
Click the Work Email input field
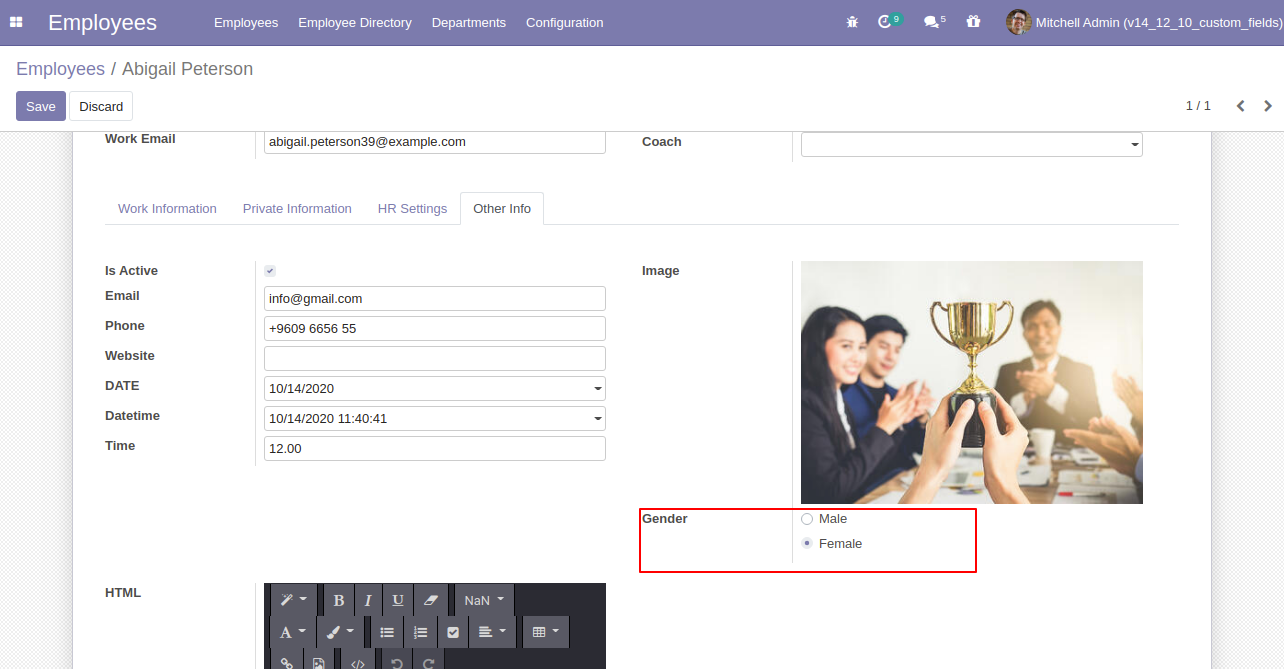(x=435, y=142)
